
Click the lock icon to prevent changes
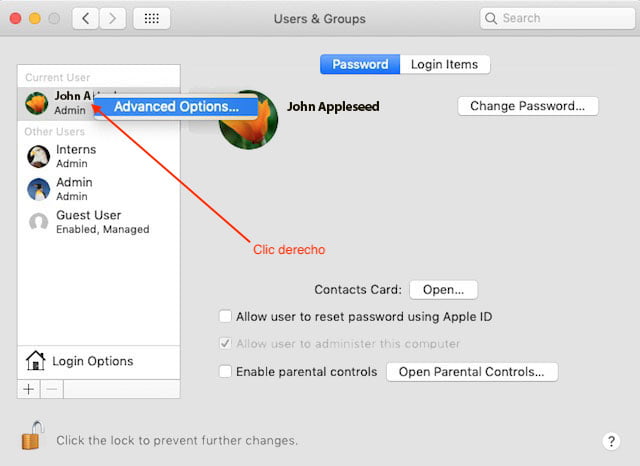(x=33, y=436)
